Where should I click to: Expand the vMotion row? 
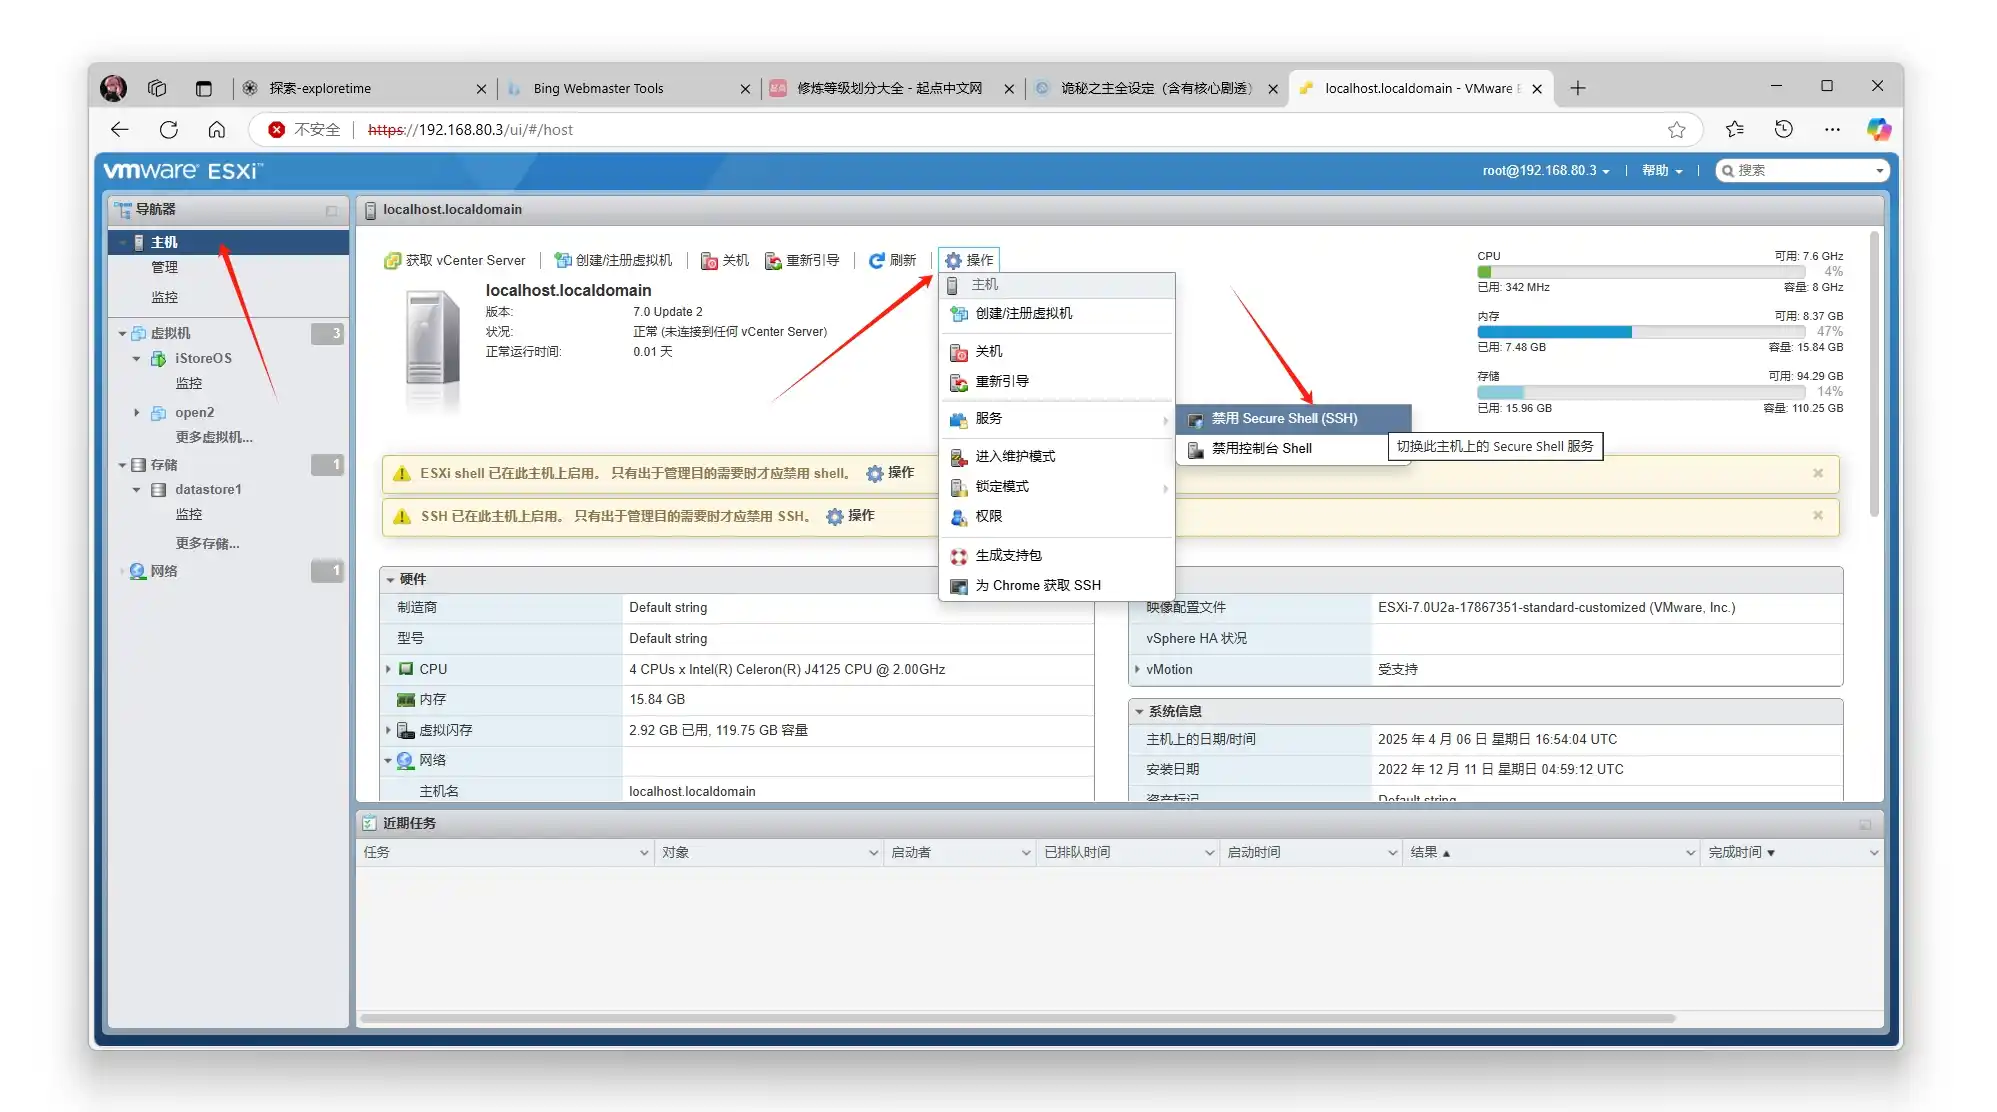pyautogui.click(x=1137, y=669)
